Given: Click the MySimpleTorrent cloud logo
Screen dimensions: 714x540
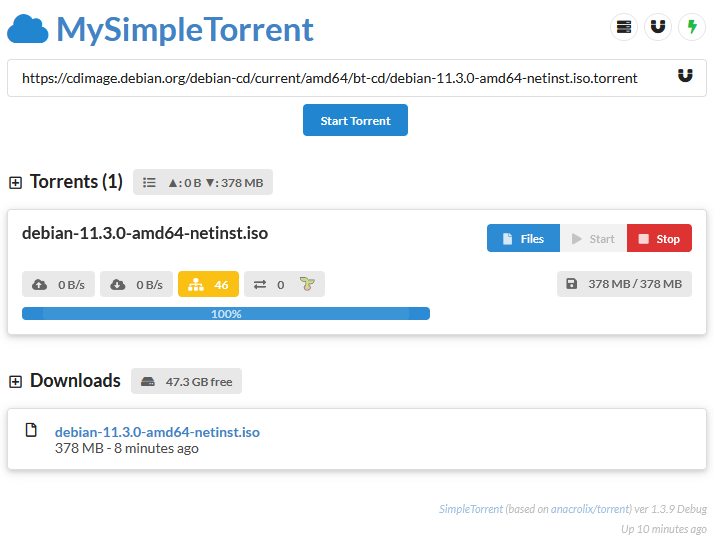Looking at the screenshot, I should [28, 30].
